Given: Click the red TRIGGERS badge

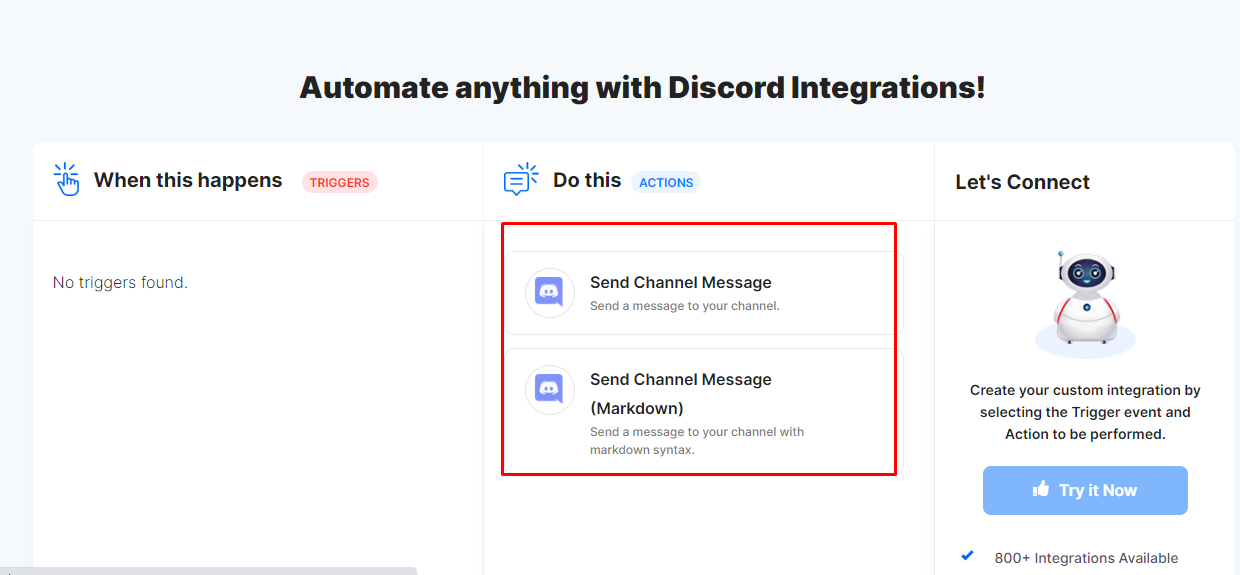Looking at the screenshot, I should tap(340, 182).
